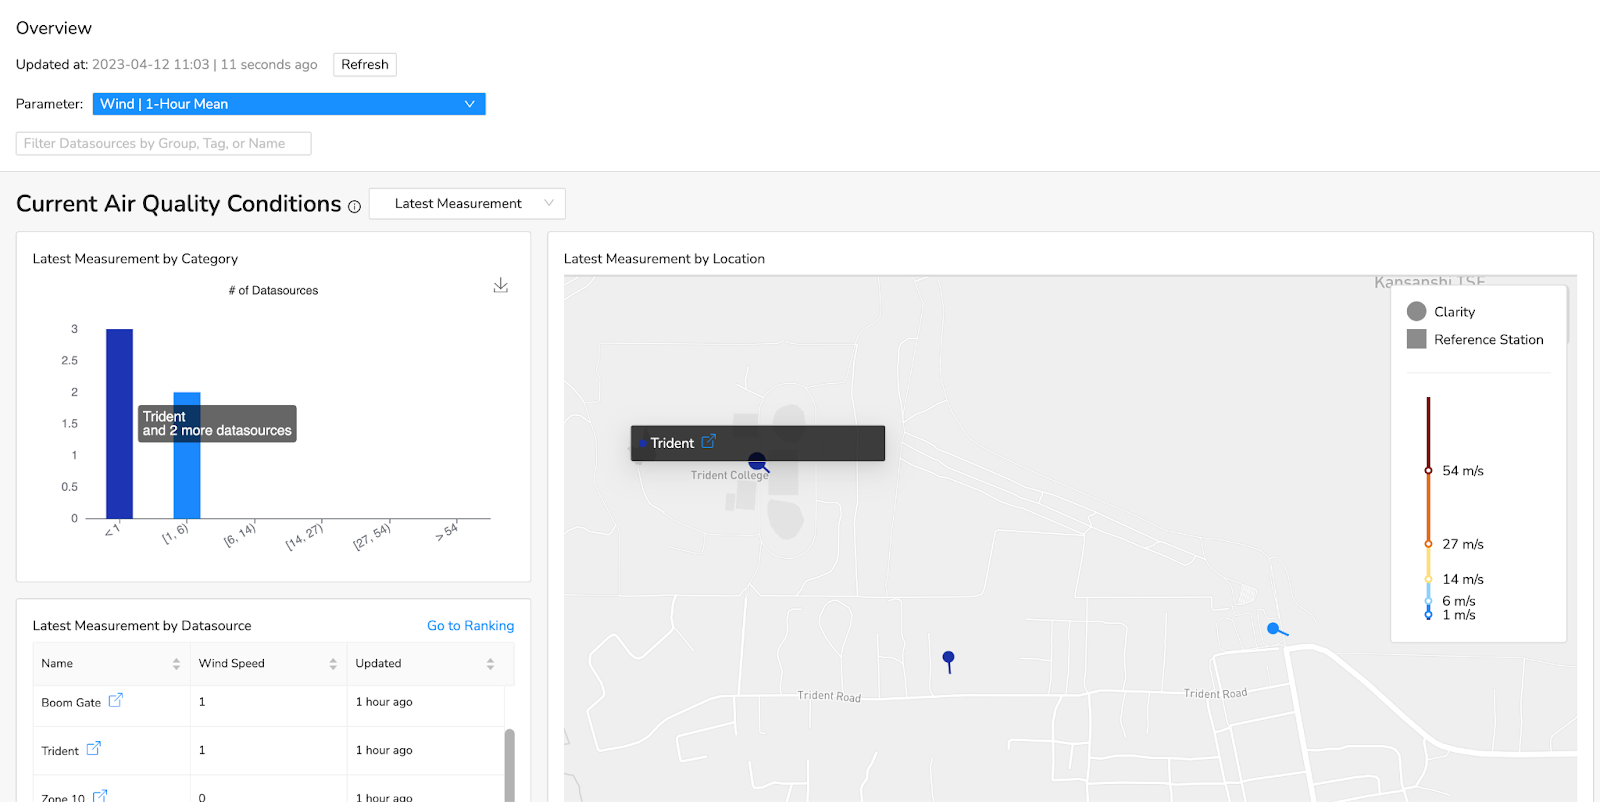Viewport: 1600px width, 802px height.
Task: Toggle Clarity circle in map legend
Action: click(1416, 312)
